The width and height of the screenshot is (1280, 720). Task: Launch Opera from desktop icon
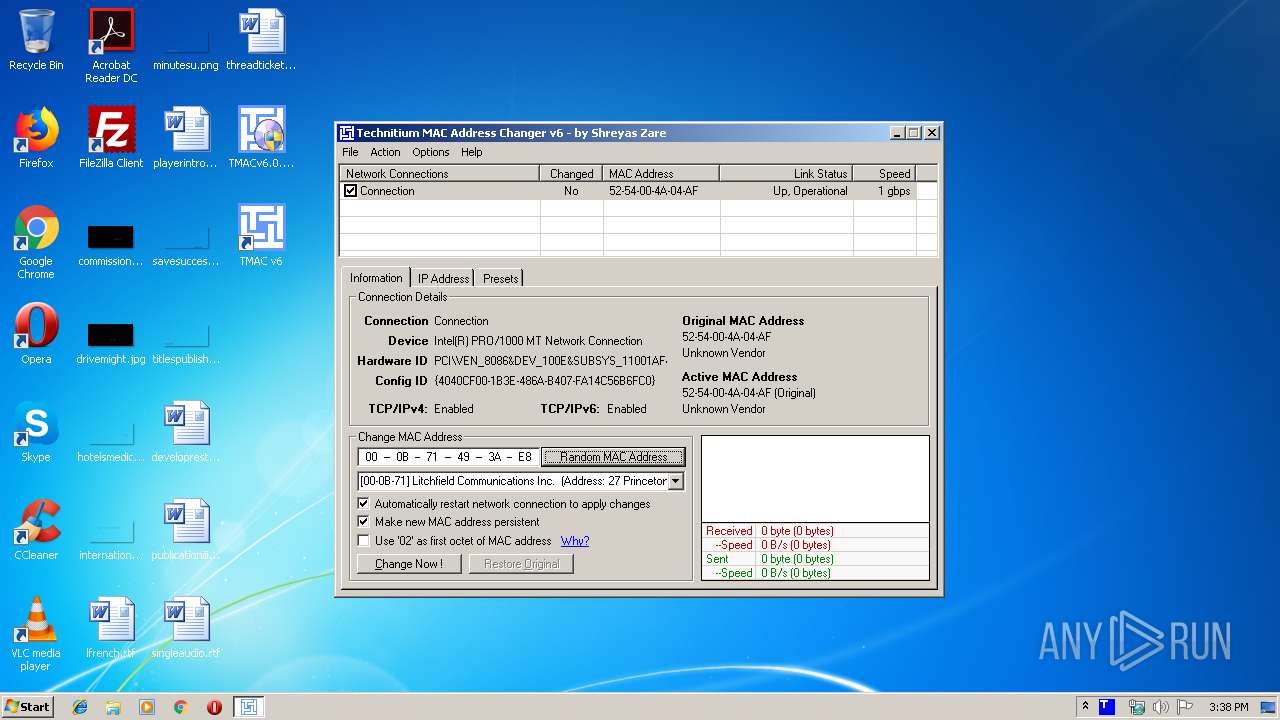coord(36,334)
